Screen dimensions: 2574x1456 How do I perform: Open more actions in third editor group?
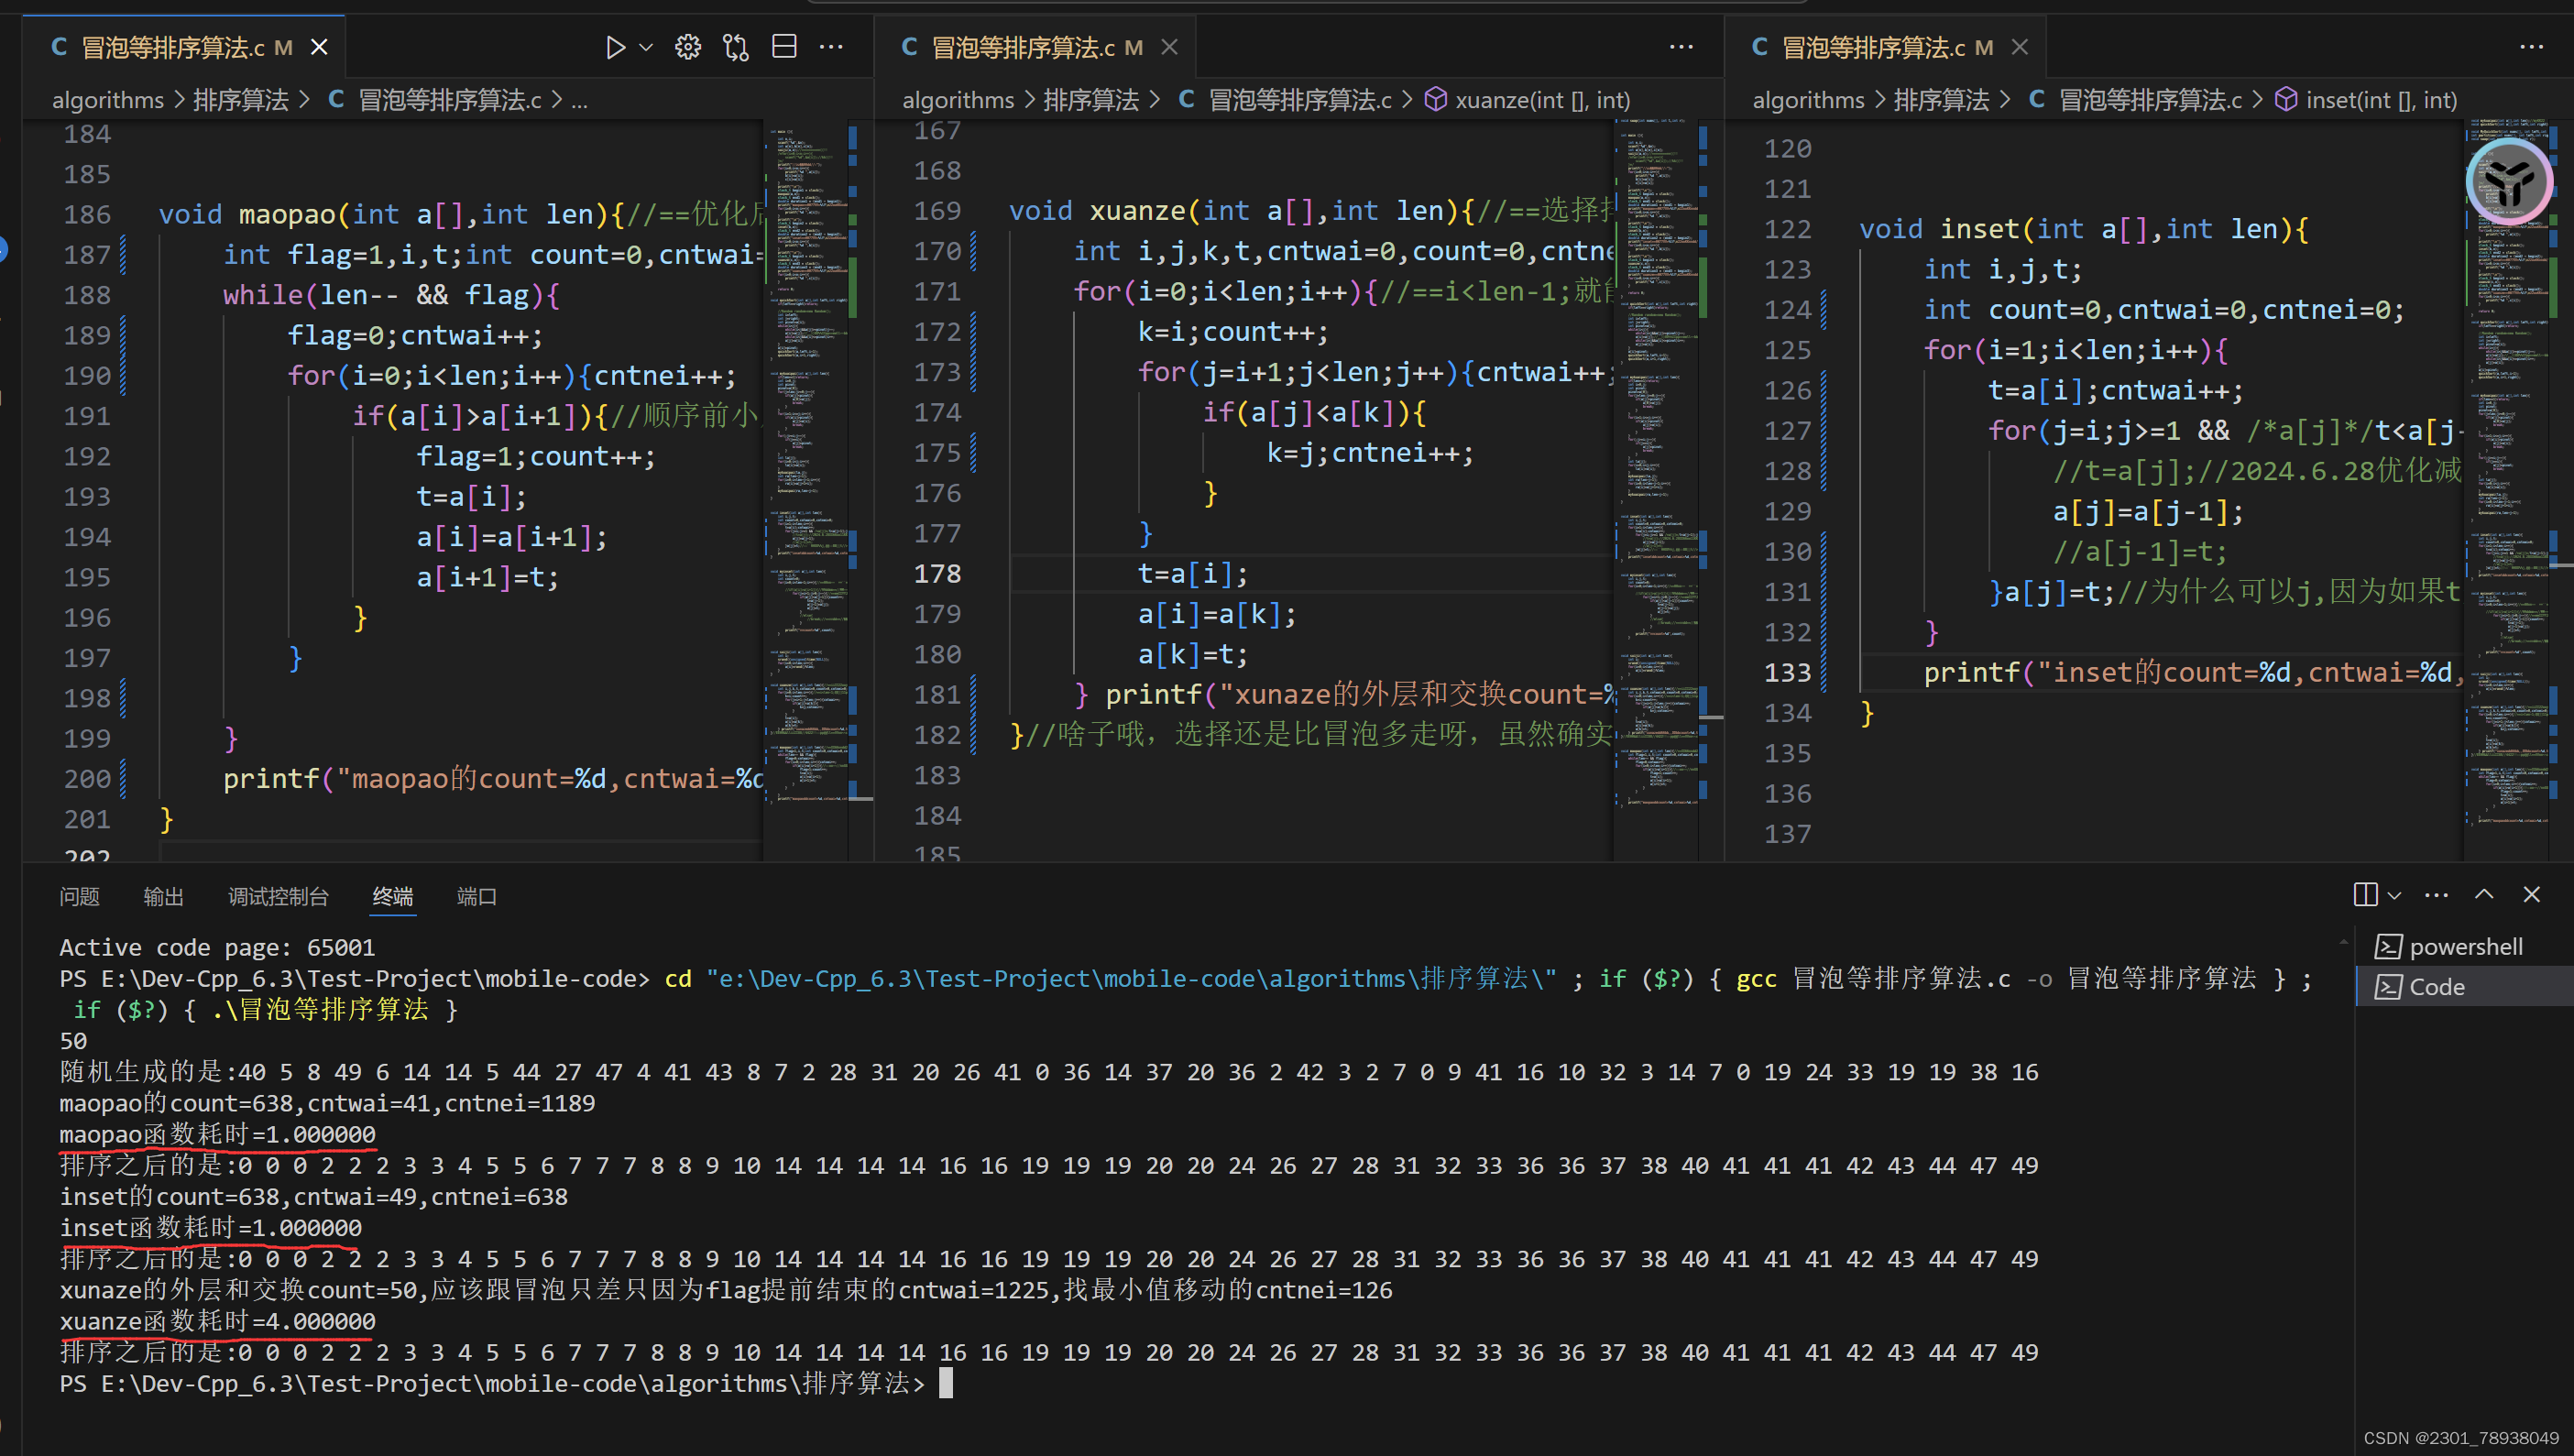click(x=2531, y=47)
